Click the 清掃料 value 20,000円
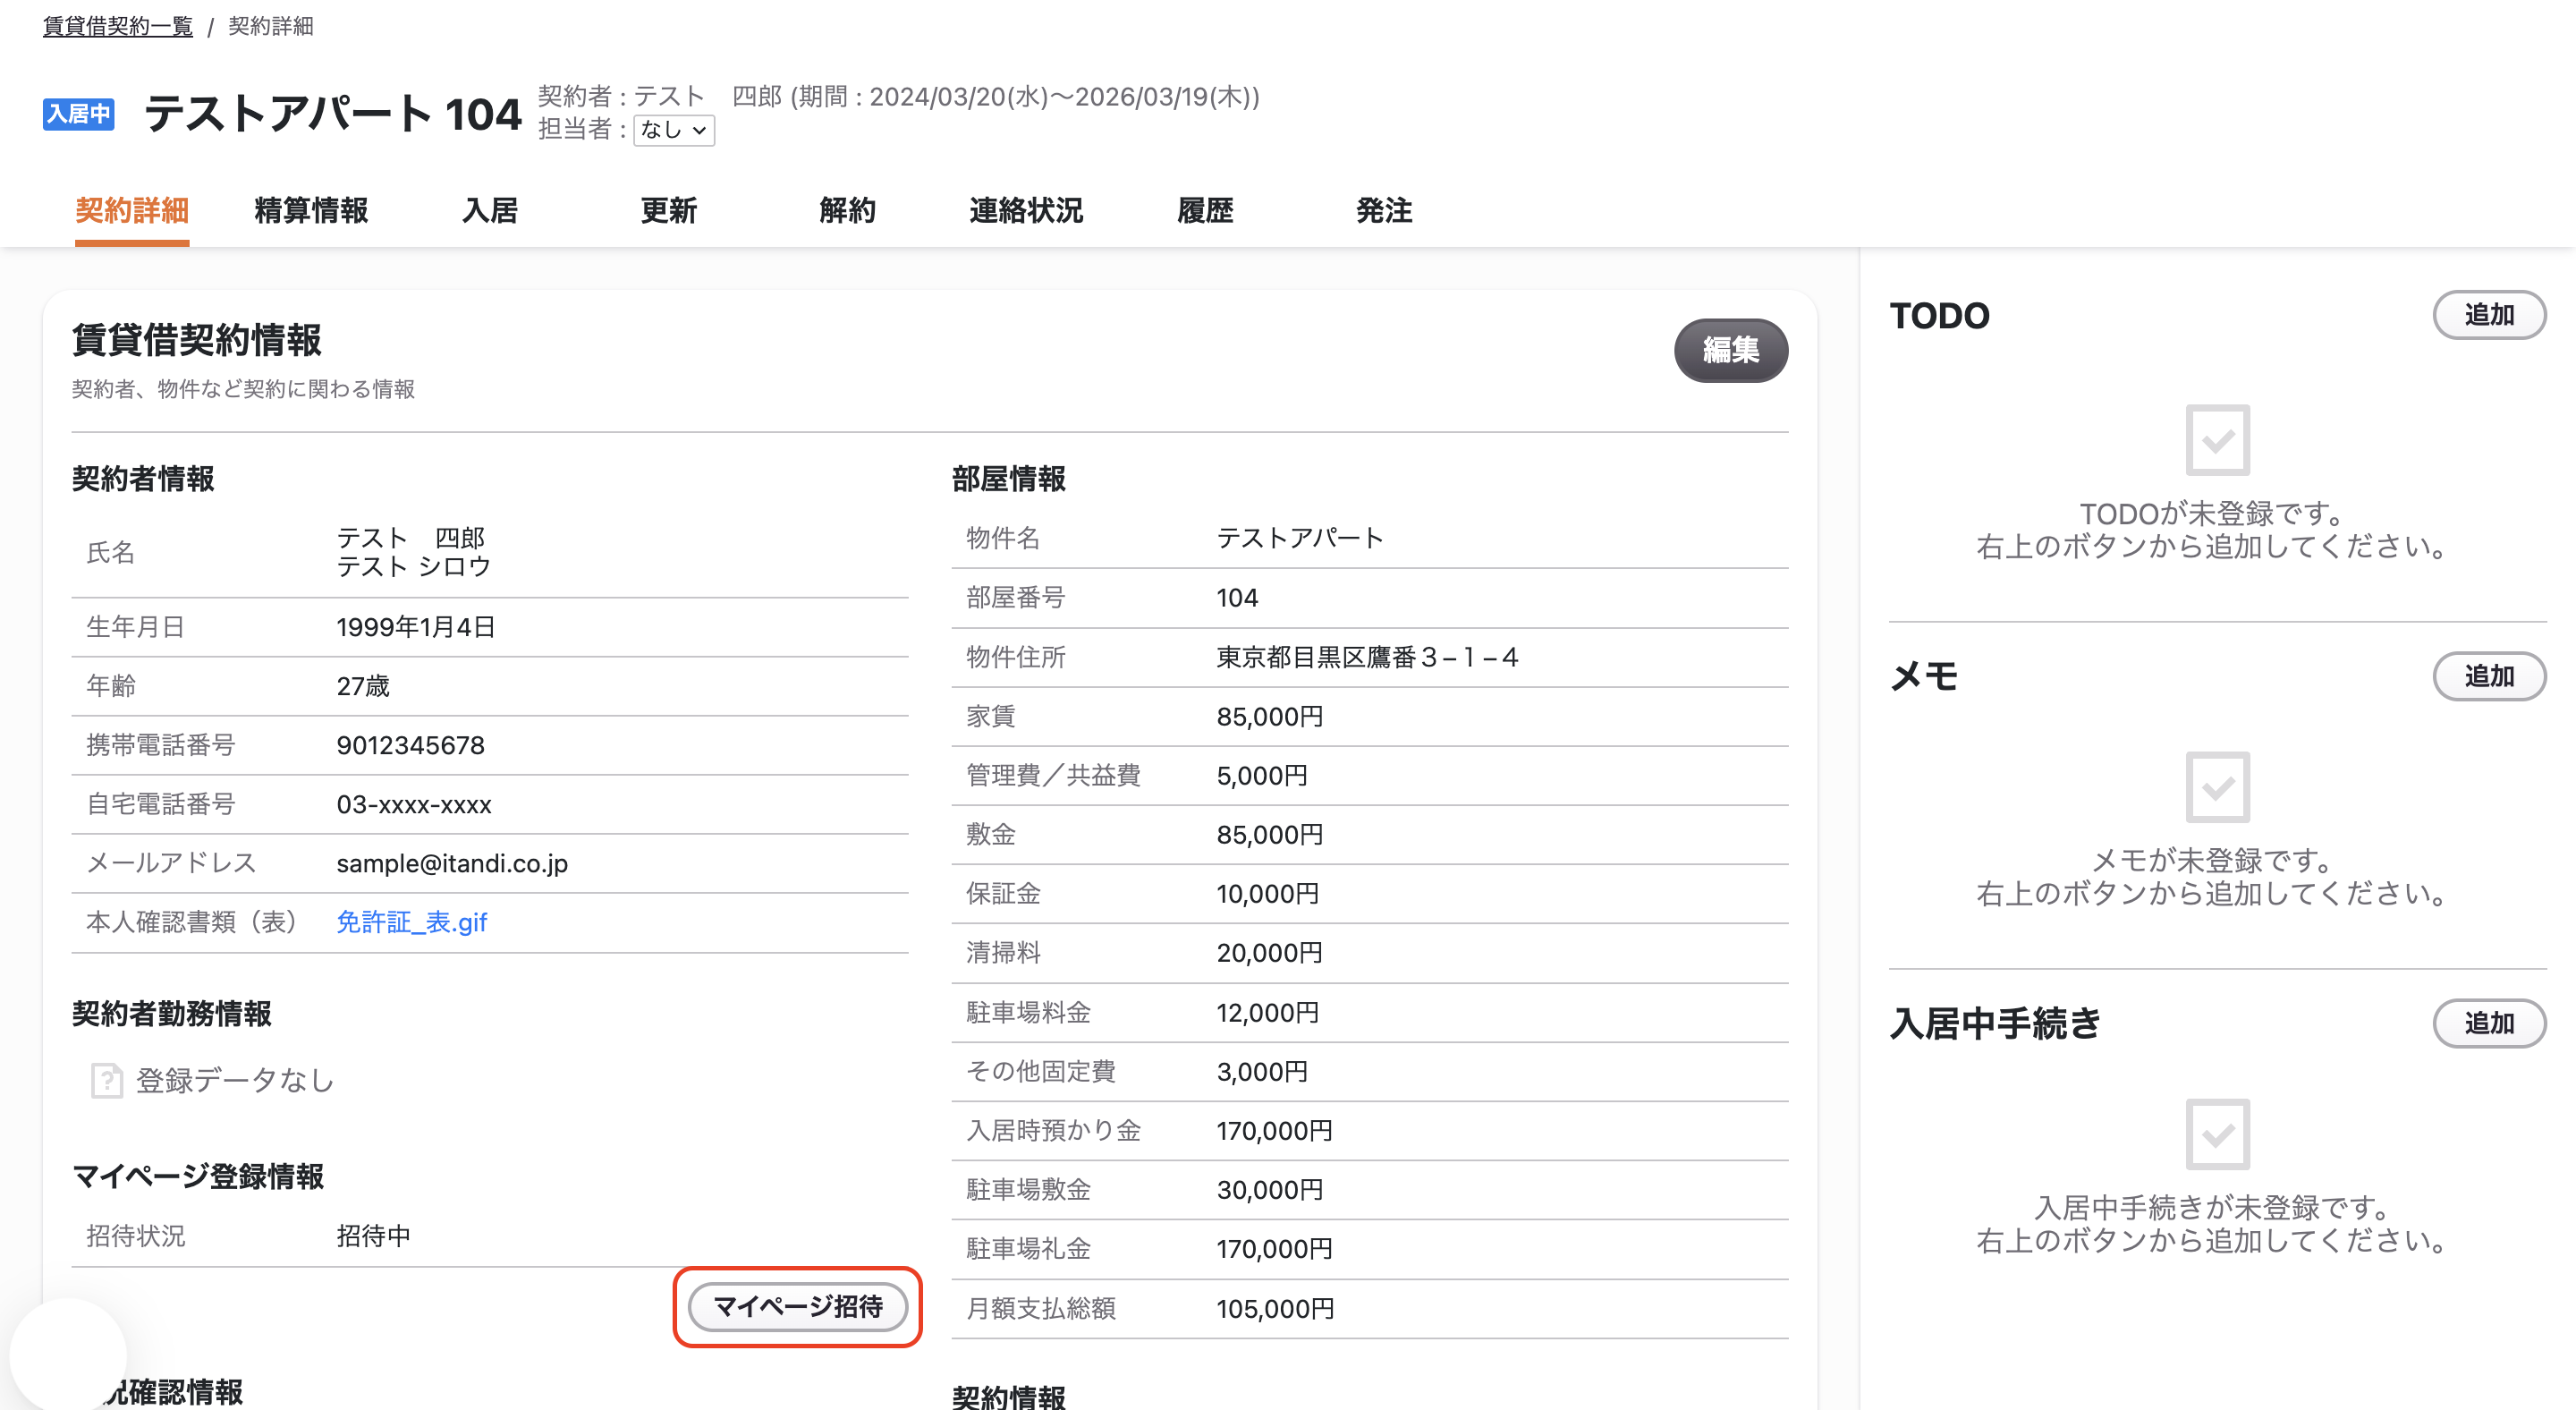The image size is (2576, 1410). pos(1270,952)
